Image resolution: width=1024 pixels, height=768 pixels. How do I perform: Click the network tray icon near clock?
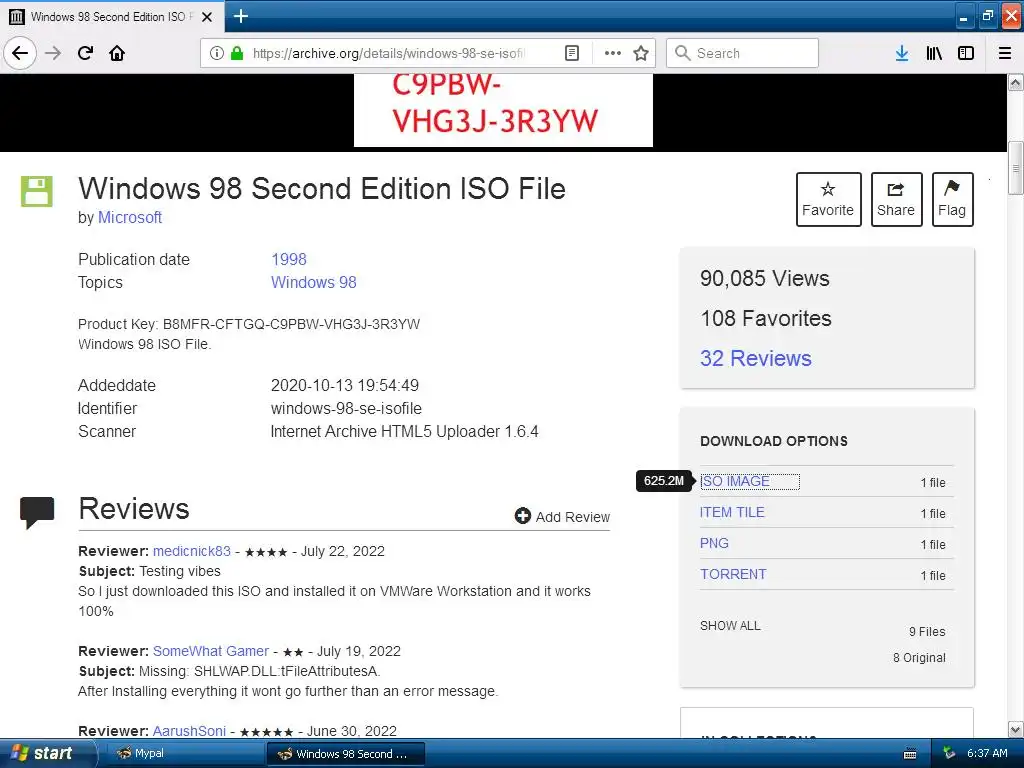[949, 753]
